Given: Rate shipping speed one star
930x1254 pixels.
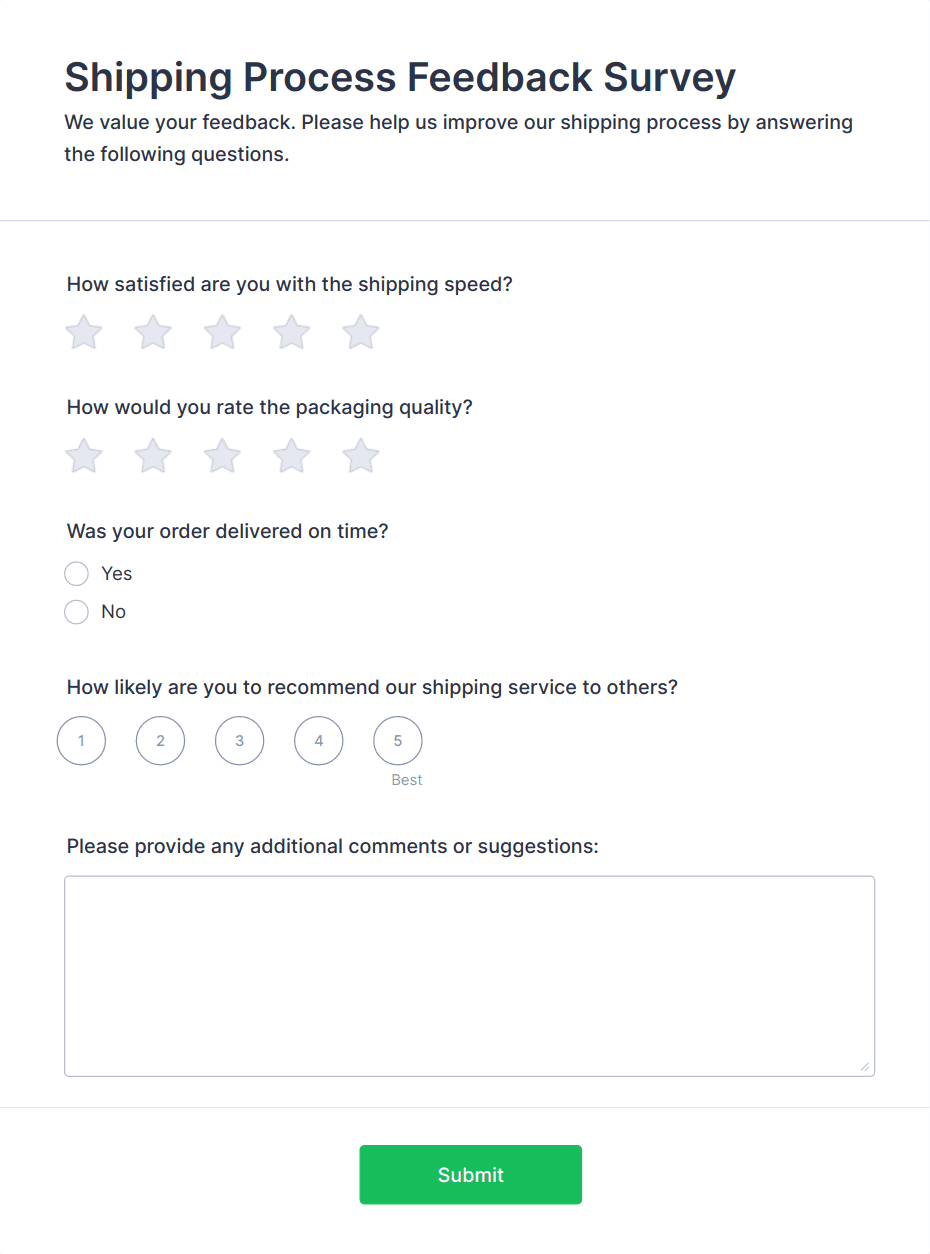Looking at the screenshot, I should coord(84,333).
